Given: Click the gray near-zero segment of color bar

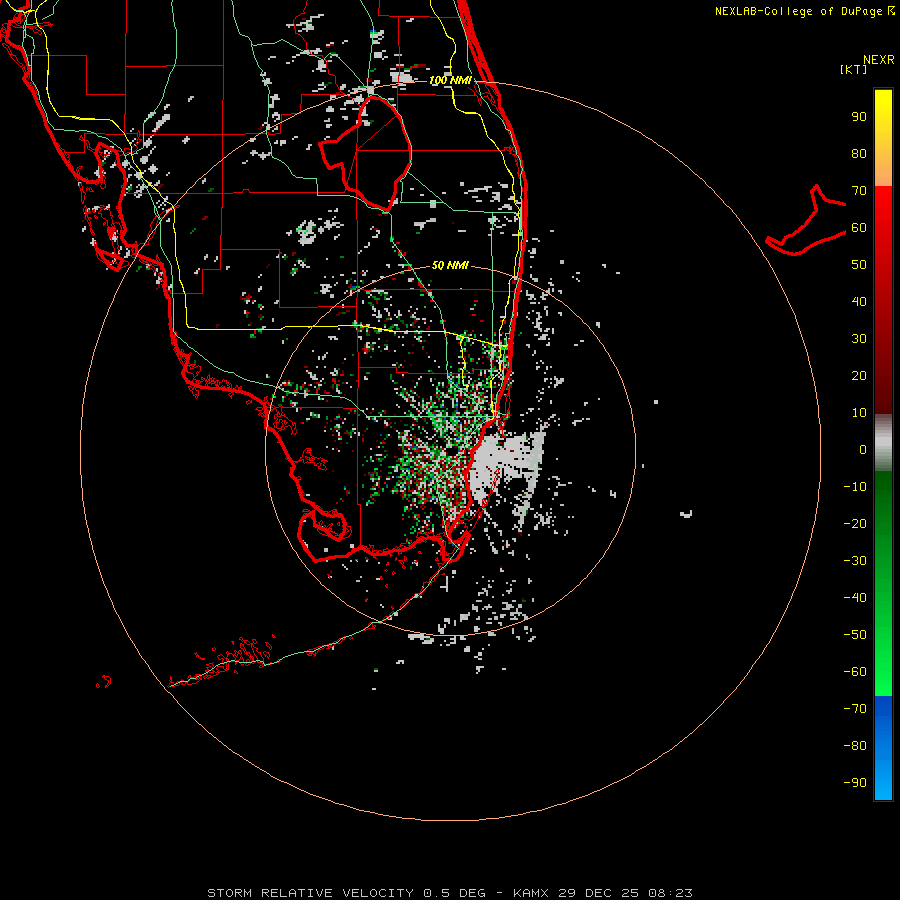Looking at the screenshot, I should click(x=883, y=443).
